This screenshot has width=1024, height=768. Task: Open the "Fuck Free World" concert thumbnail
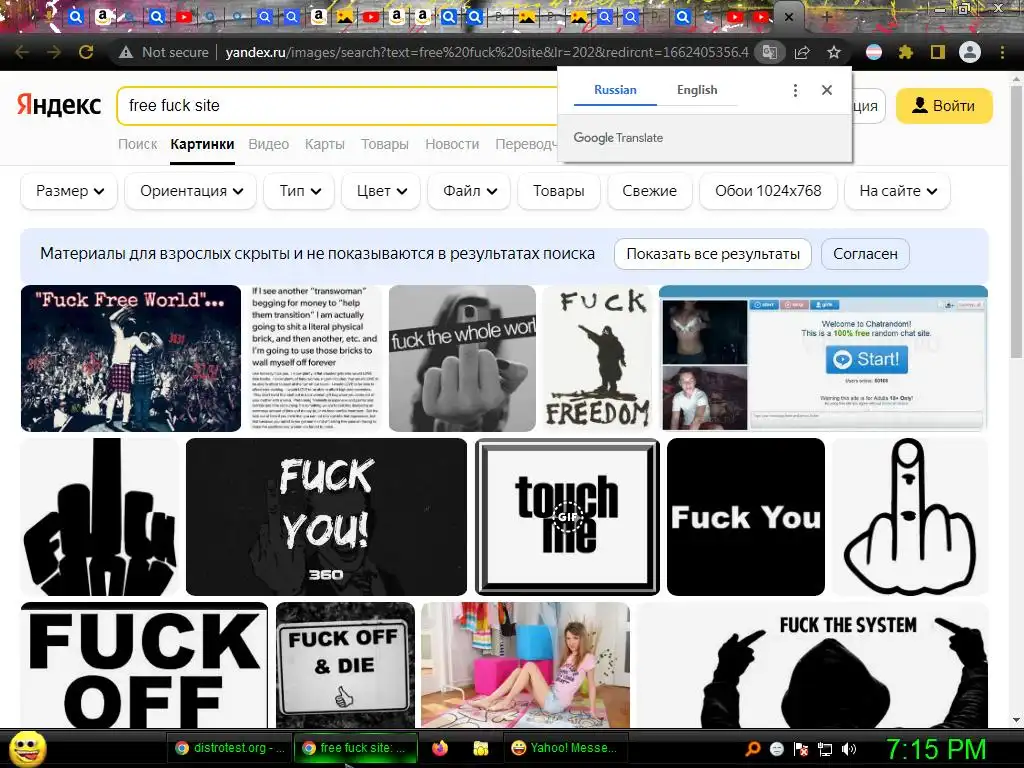(131, 358)
